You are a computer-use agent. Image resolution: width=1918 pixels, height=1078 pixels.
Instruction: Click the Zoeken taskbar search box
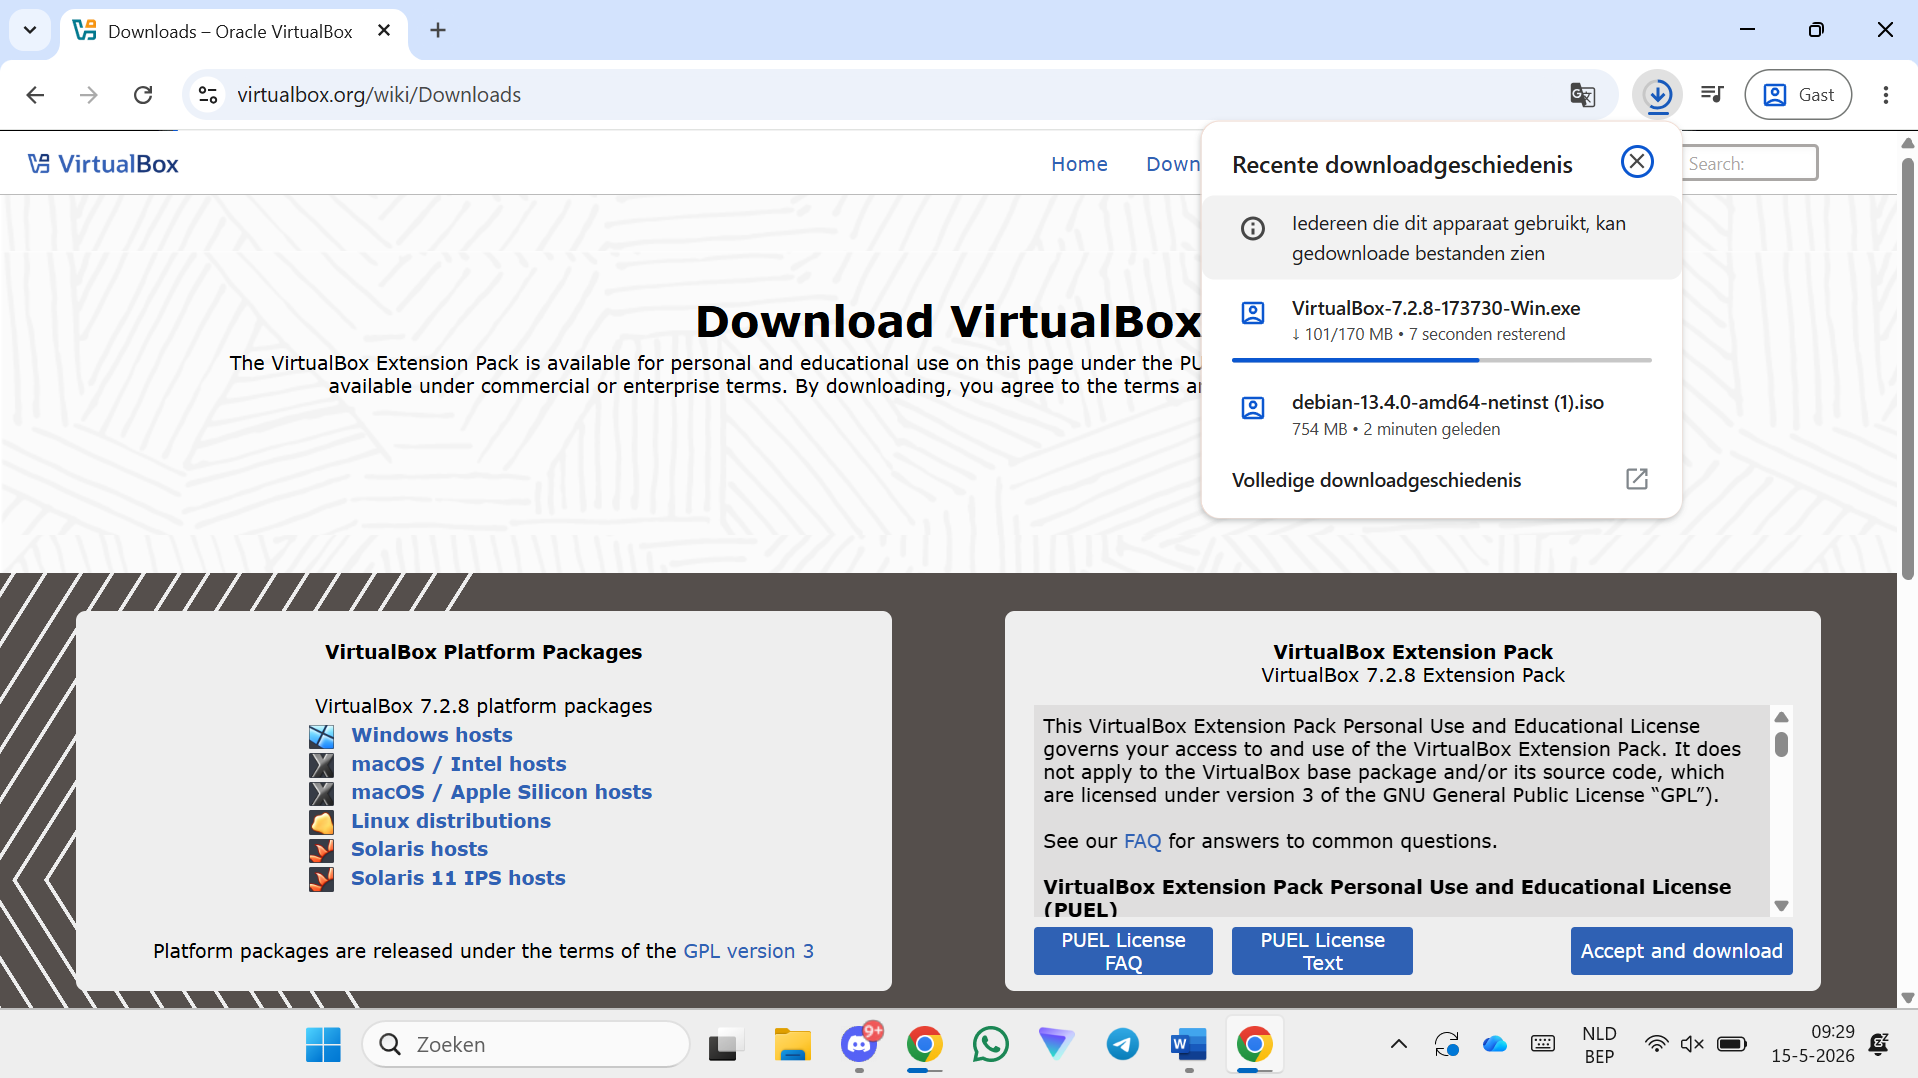[x=526, y=1045]
